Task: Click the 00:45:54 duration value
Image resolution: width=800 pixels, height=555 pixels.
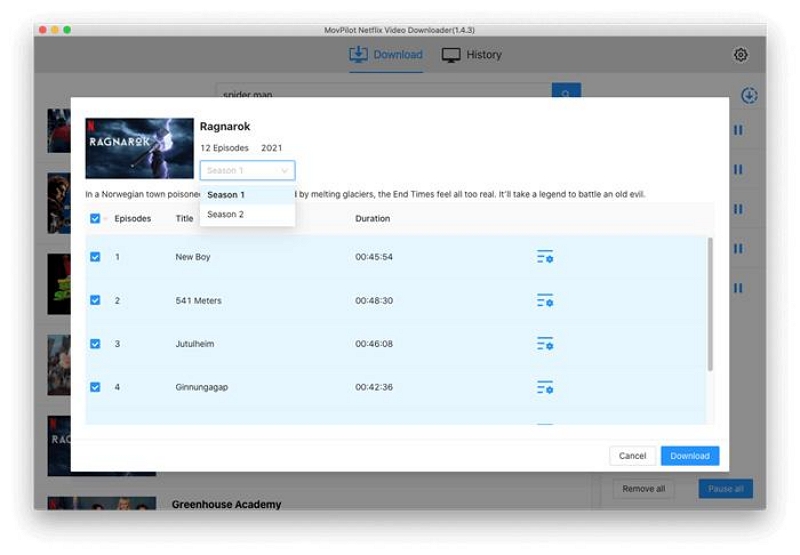Action: (x=374, y=257)
